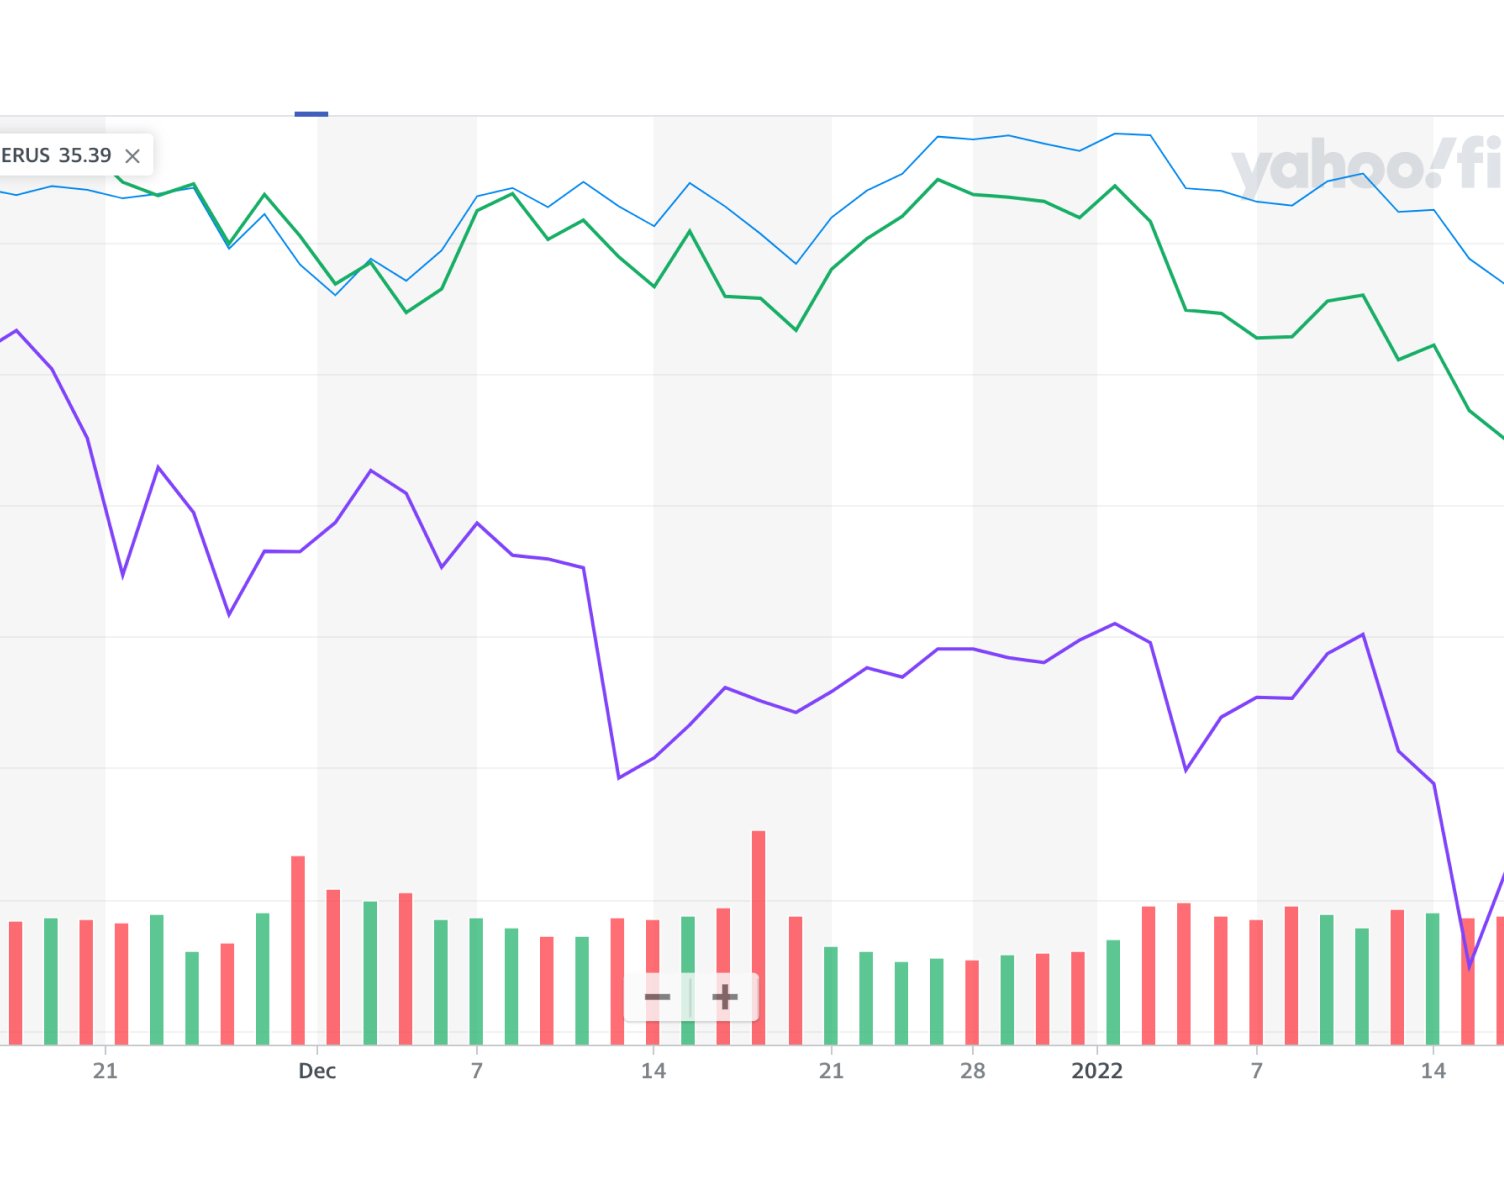Select the tall red volume bar left of Dec
Screen dimensions: 1504x1200
click(x=298, y=948)
